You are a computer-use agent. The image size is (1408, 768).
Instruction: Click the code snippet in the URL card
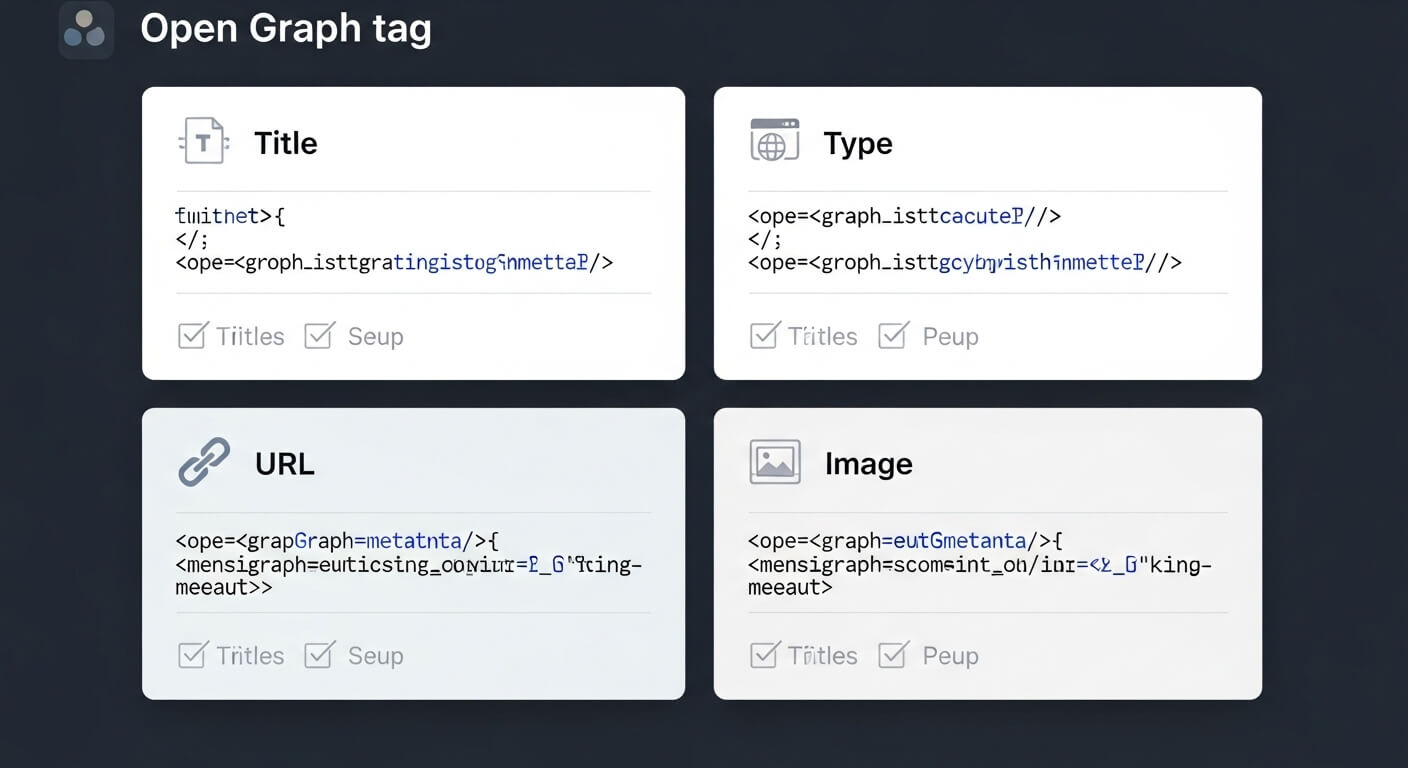409,564
